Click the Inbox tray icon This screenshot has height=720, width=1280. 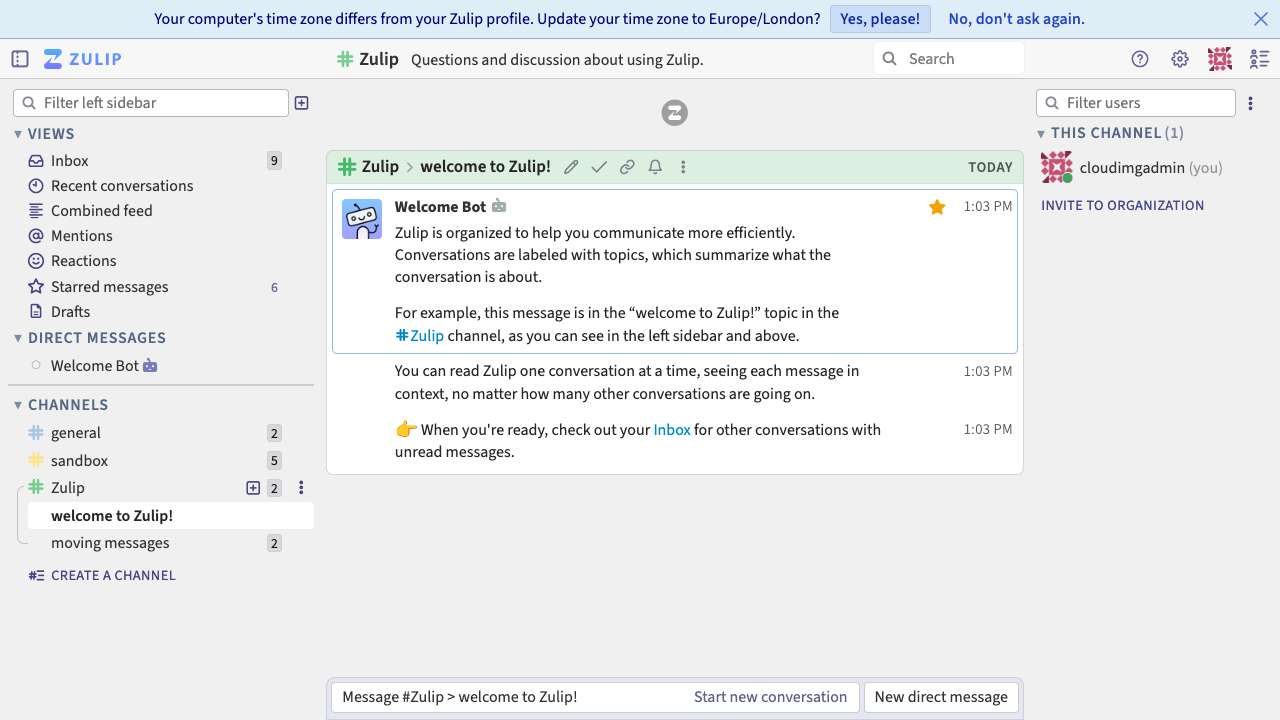point(36,161)
